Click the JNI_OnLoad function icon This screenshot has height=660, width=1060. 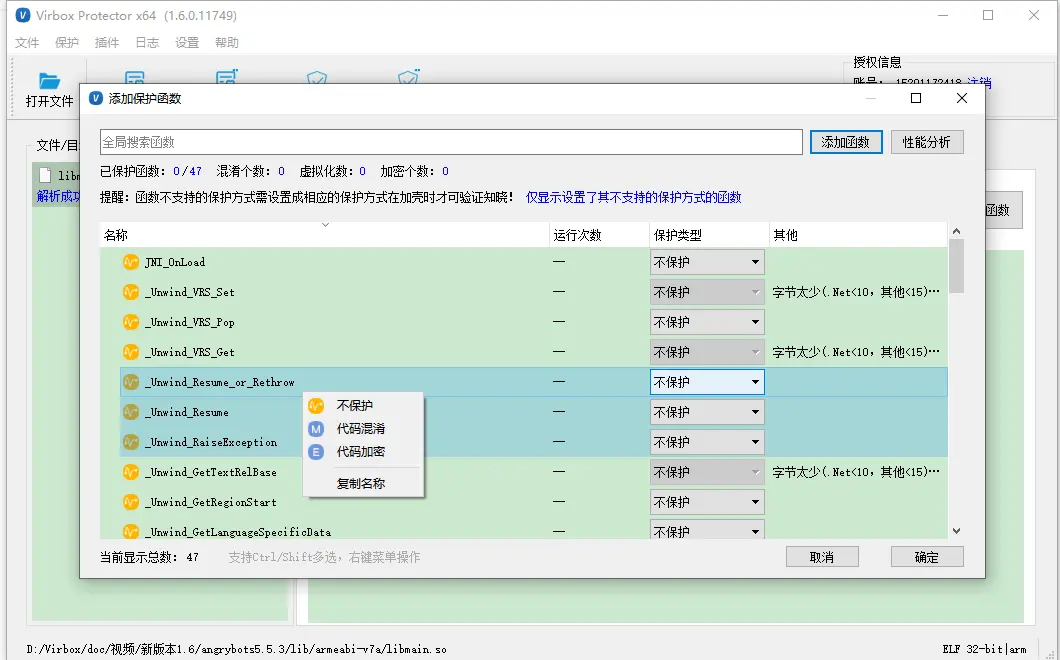click(130, 262)
